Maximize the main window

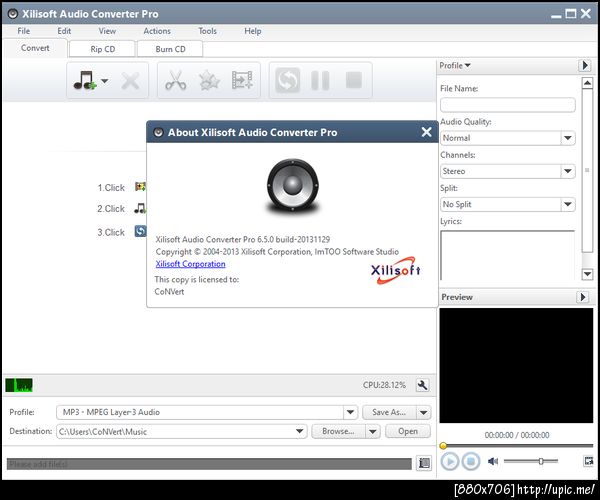(571, 14)
